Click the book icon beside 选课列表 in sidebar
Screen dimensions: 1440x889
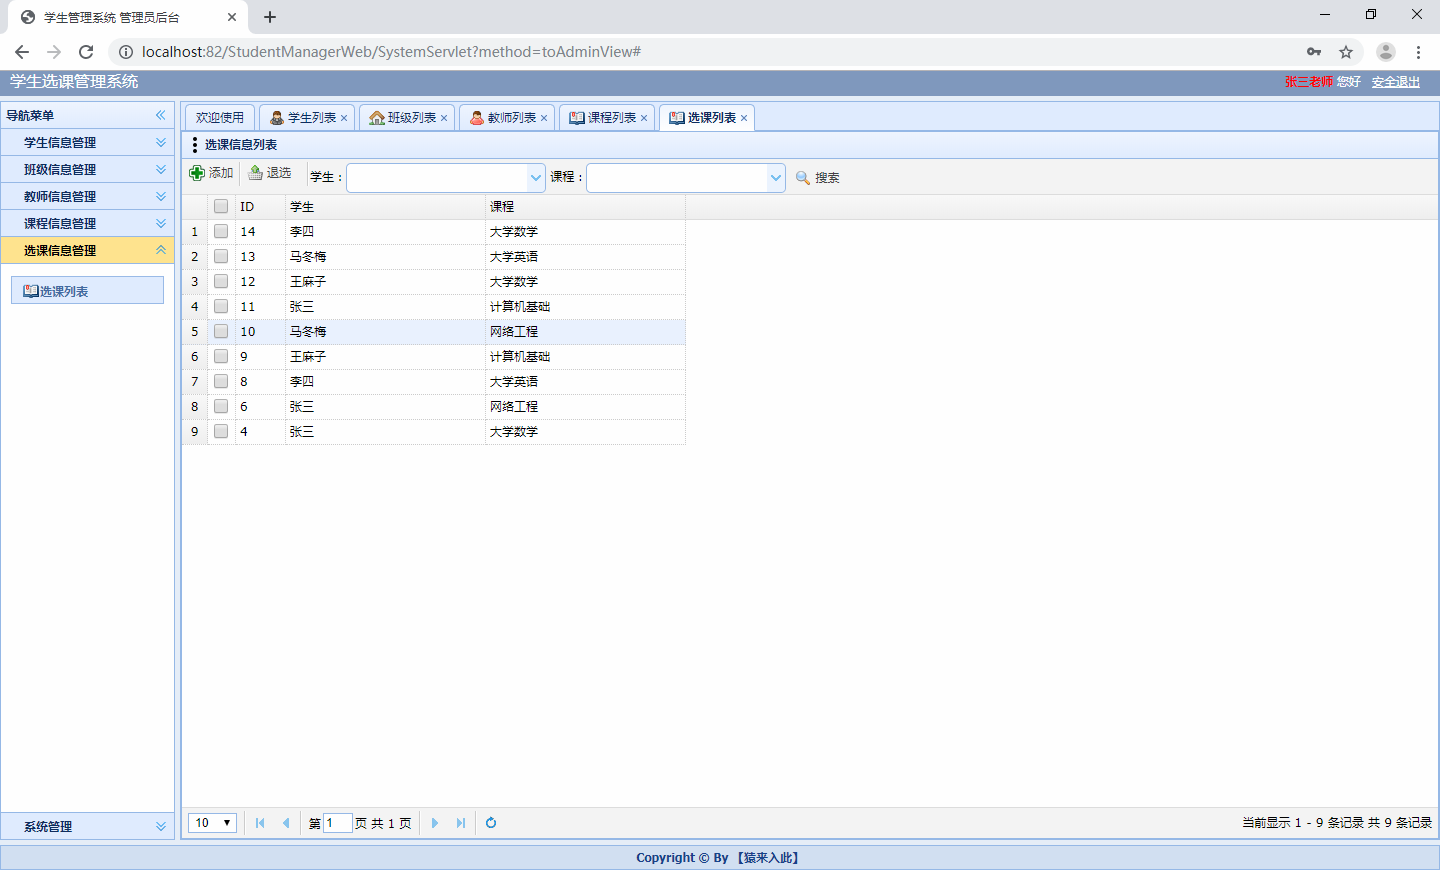click(x=31, y=291)
